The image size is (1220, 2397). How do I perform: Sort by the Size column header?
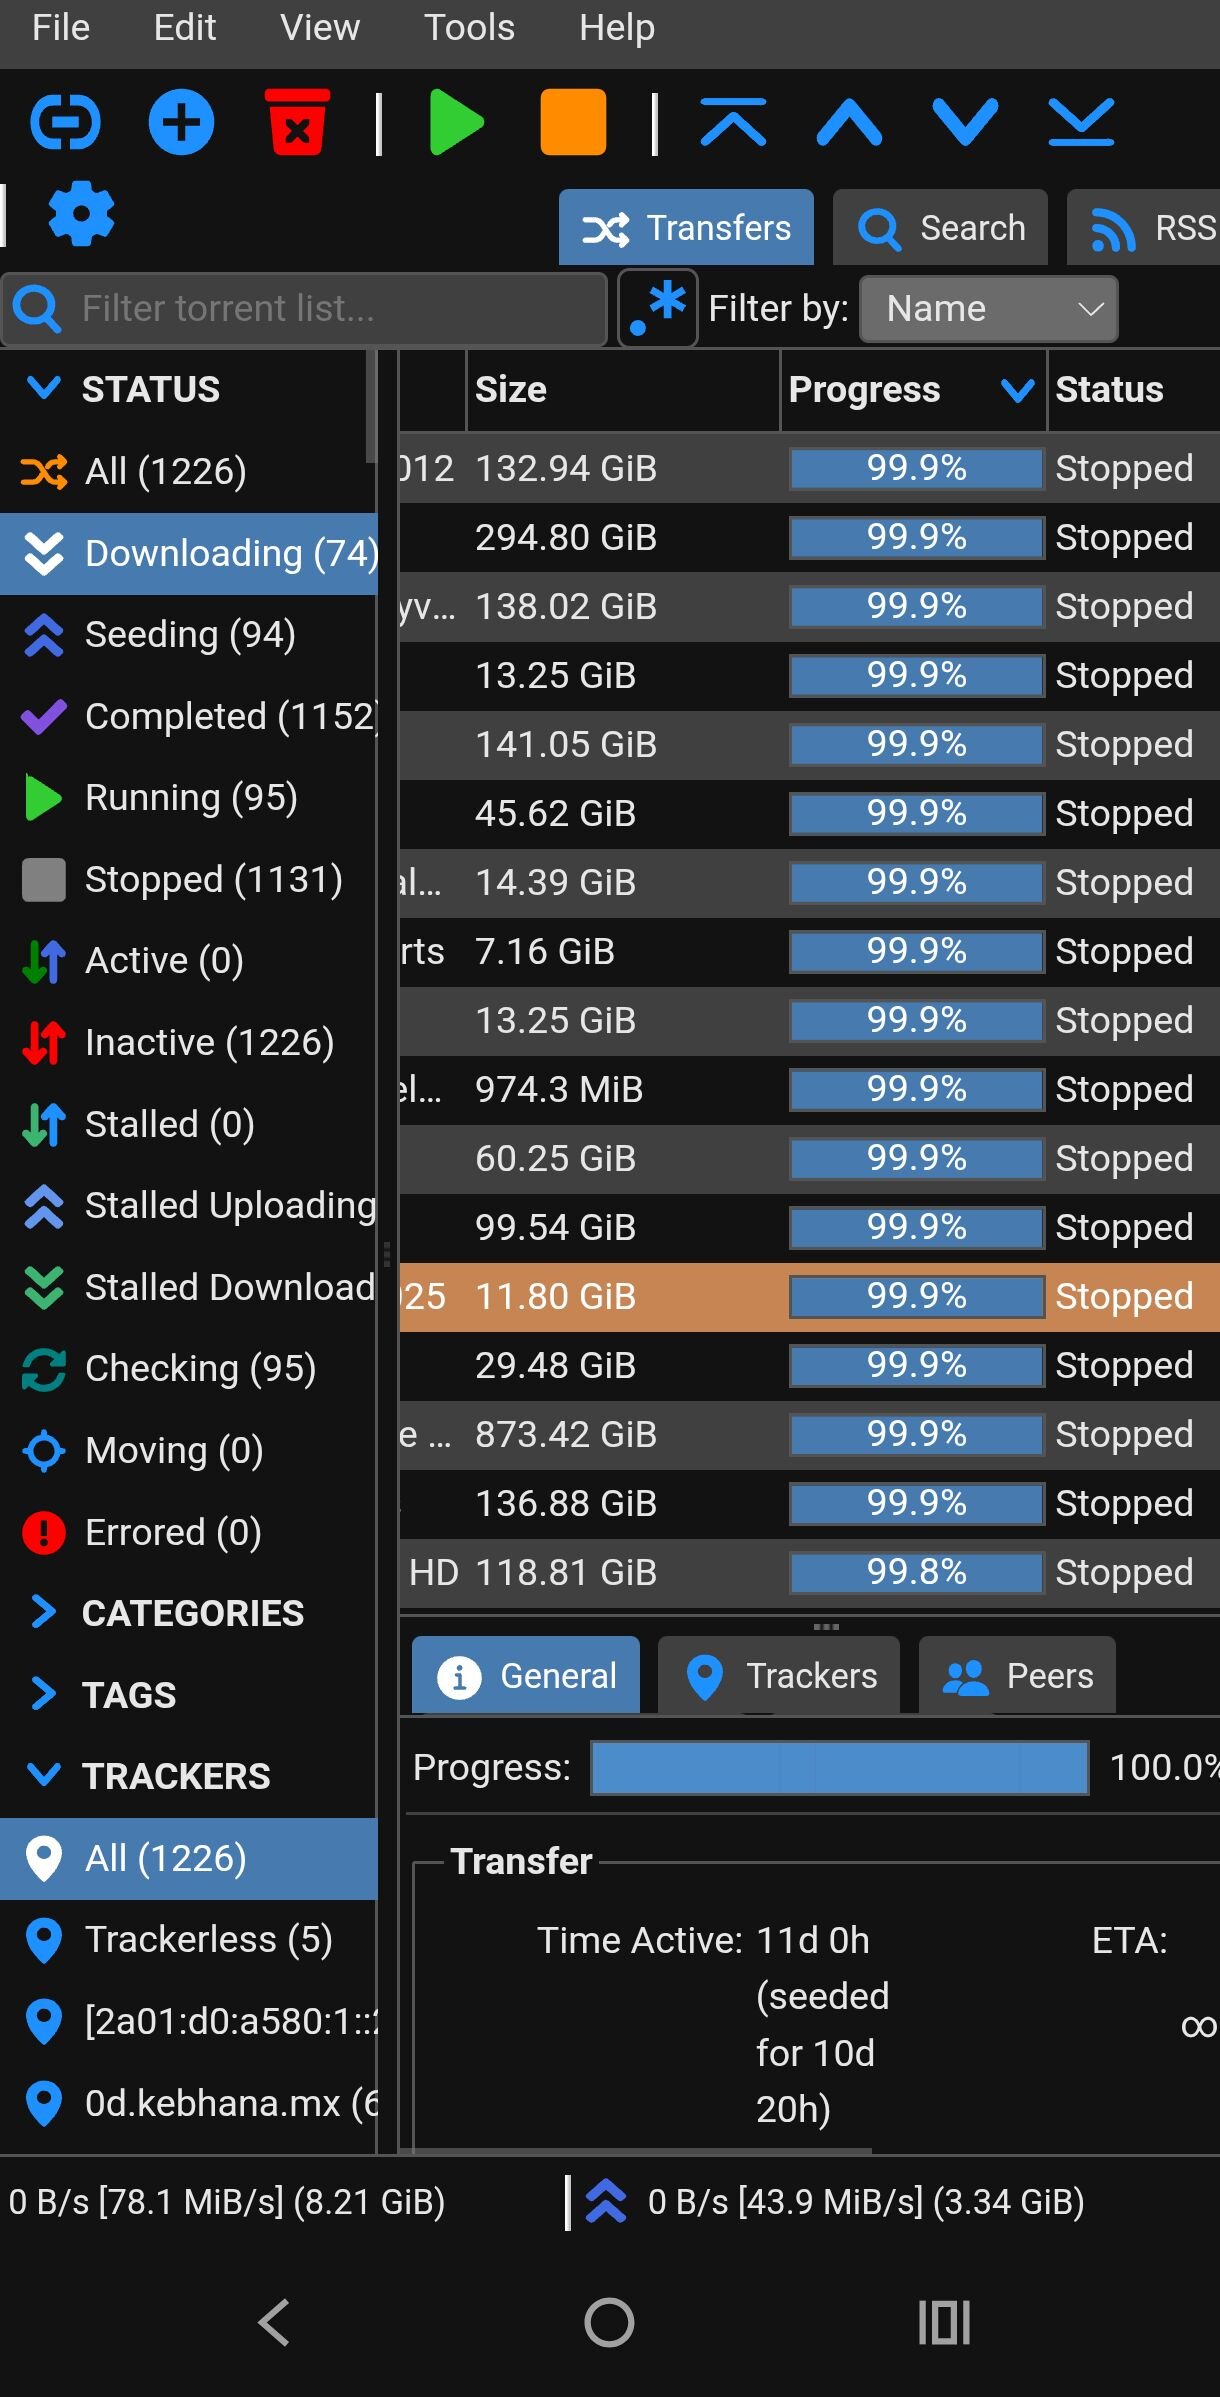[x=620, y=390]
